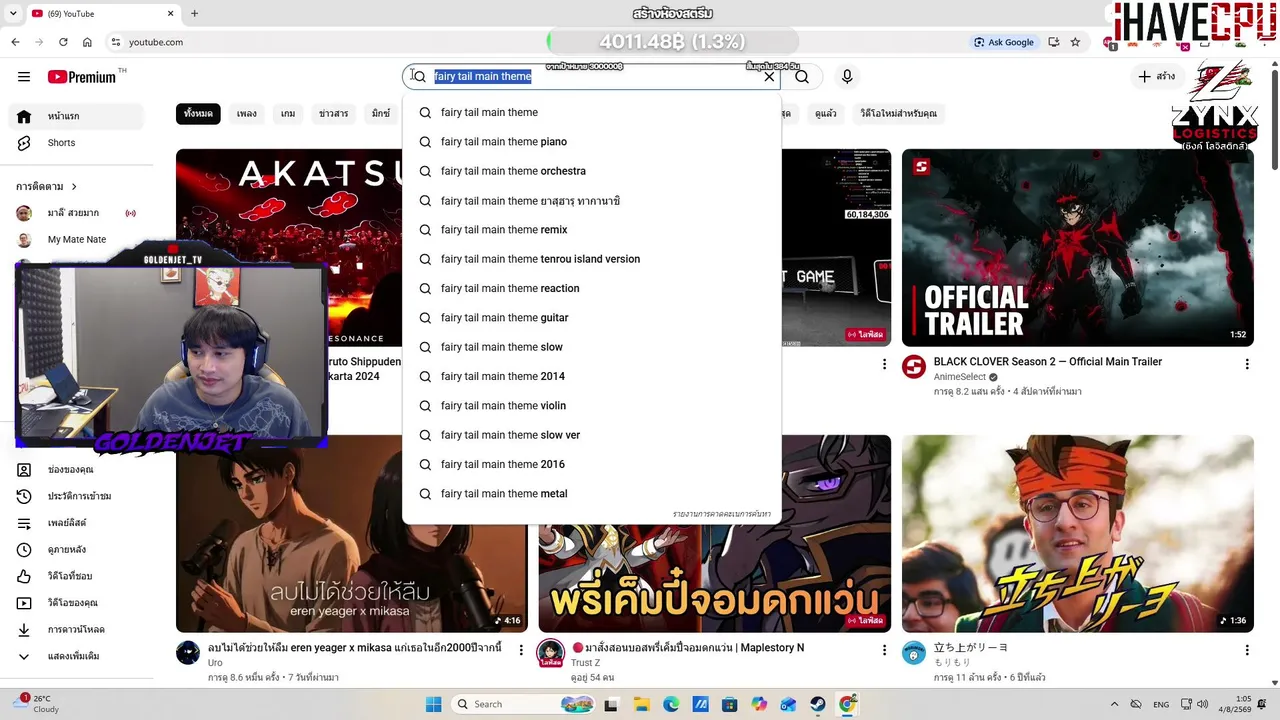
Task: Open File Explorer from the taskbar
Action: click(x=641, y=704)
